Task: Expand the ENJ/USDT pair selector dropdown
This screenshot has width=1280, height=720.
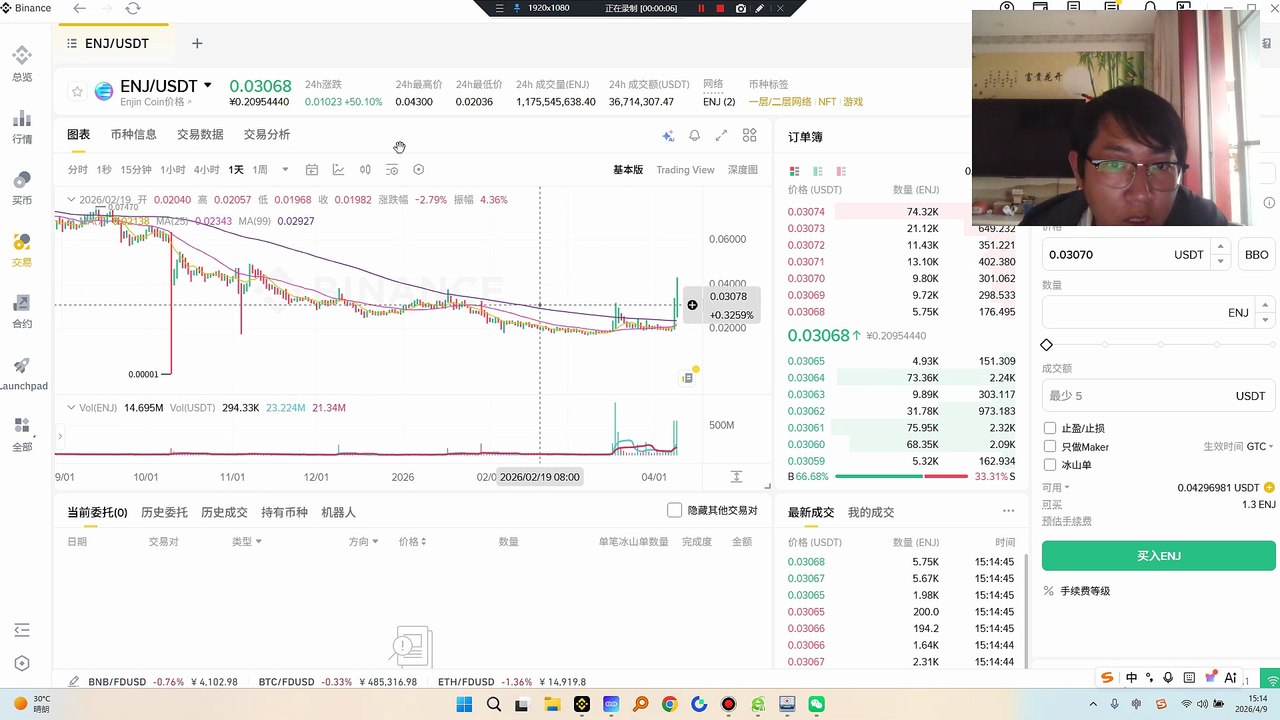Action: [x=208, y=86]
